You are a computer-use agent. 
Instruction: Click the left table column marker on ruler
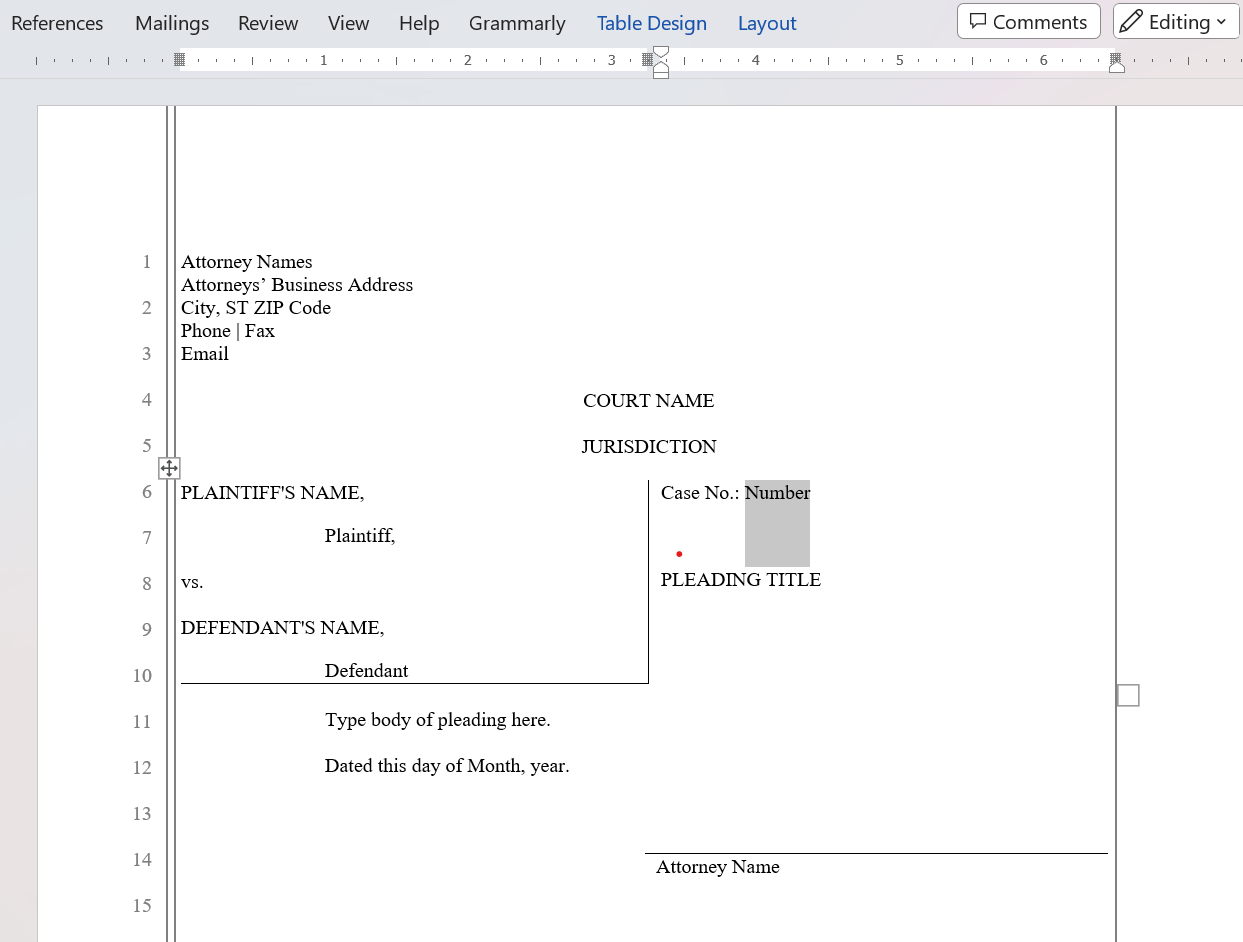(x=180, y=60)
